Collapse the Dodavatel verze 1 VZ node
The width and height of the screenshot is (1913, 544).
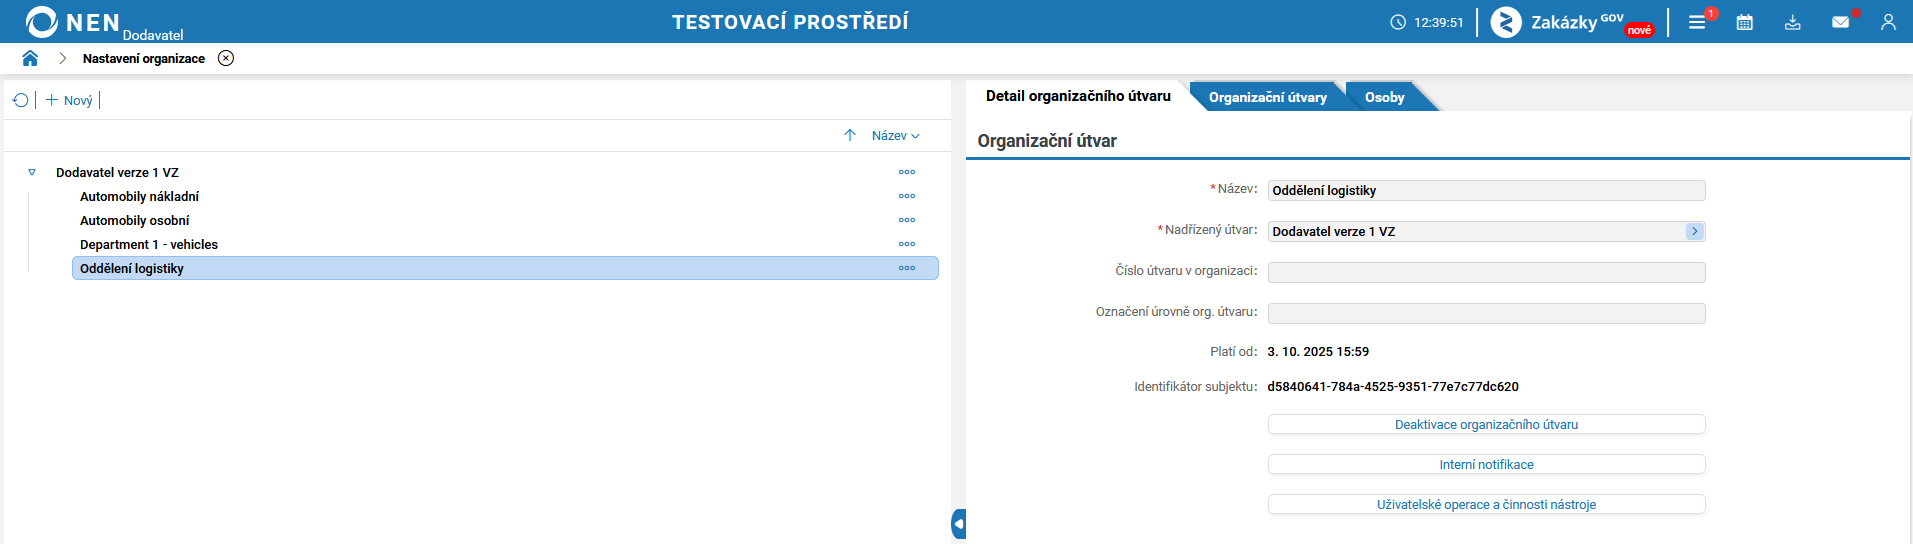(32, 172)
